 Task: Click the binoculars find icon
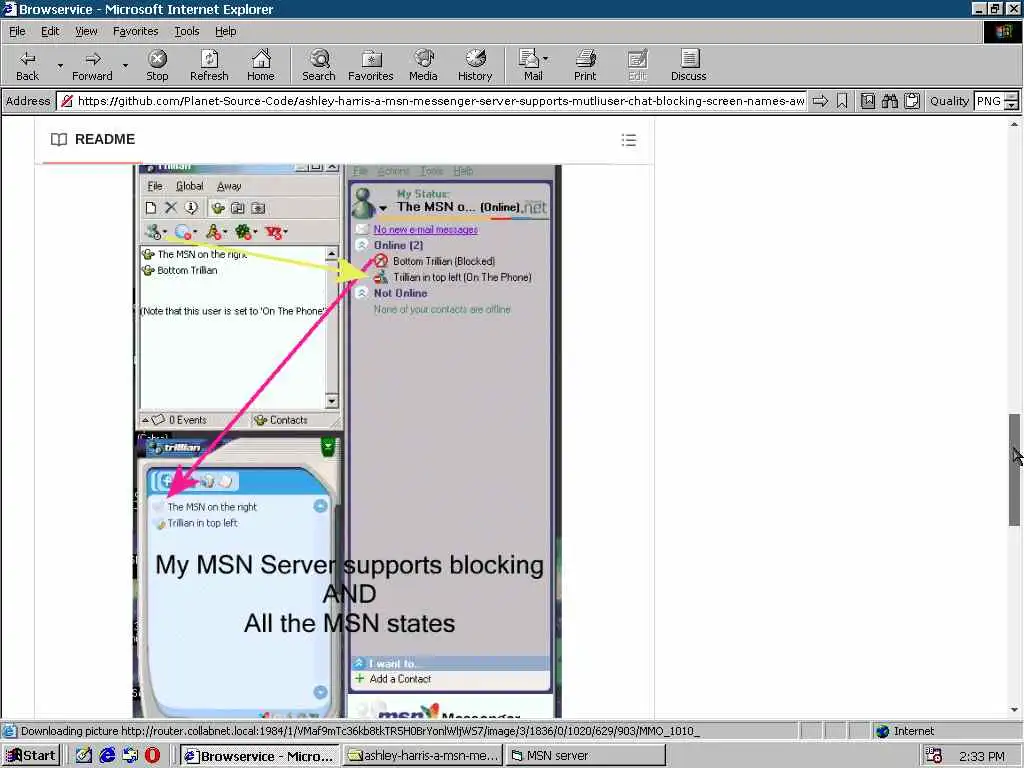889,101
